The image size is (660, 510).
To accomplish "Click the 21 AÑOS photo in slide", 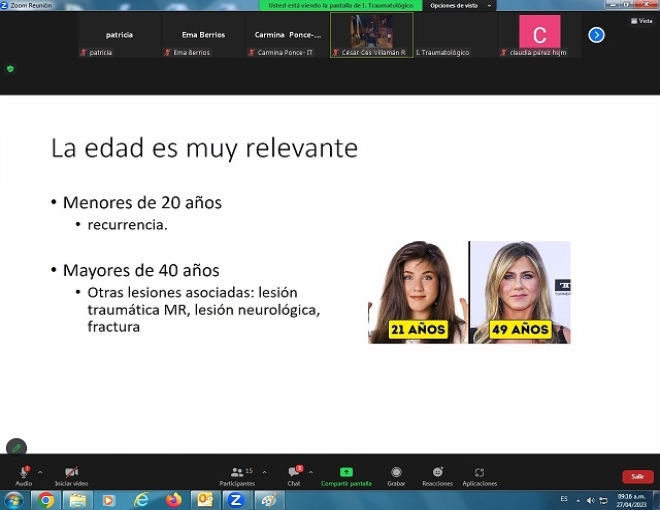I will coord(418,292).
